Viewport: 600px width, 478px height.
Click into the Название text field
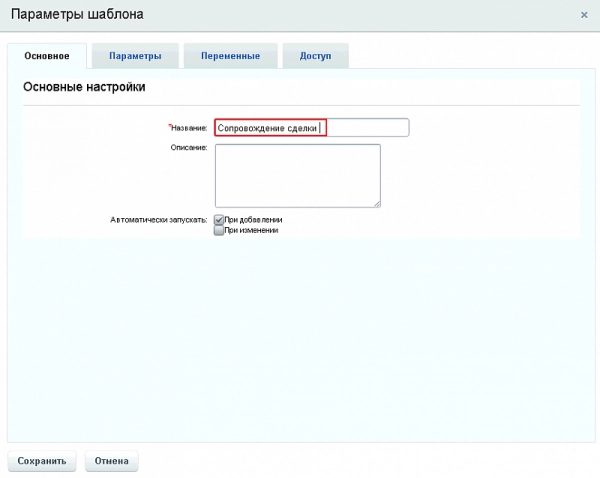click(x=311, y=128)
